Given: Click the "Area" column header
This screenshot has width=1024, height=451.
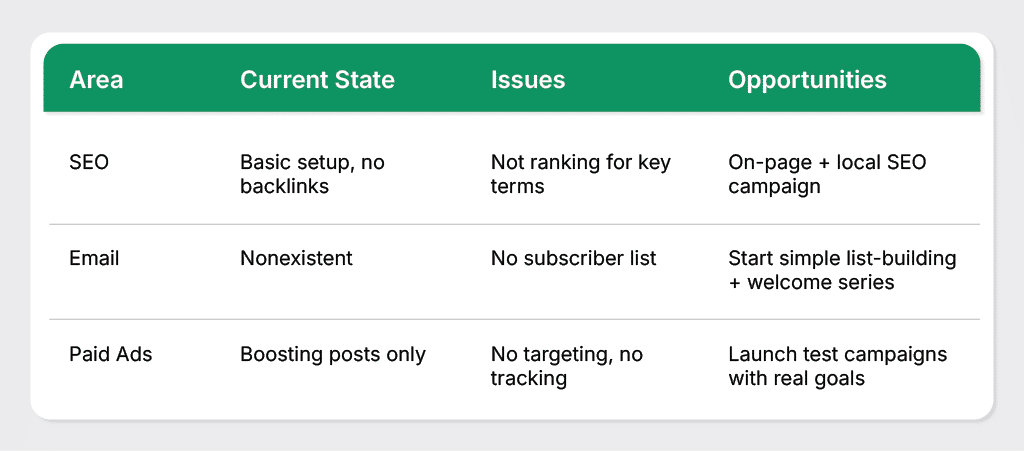Looking at the screenshot, I should [x=96, y=81].
